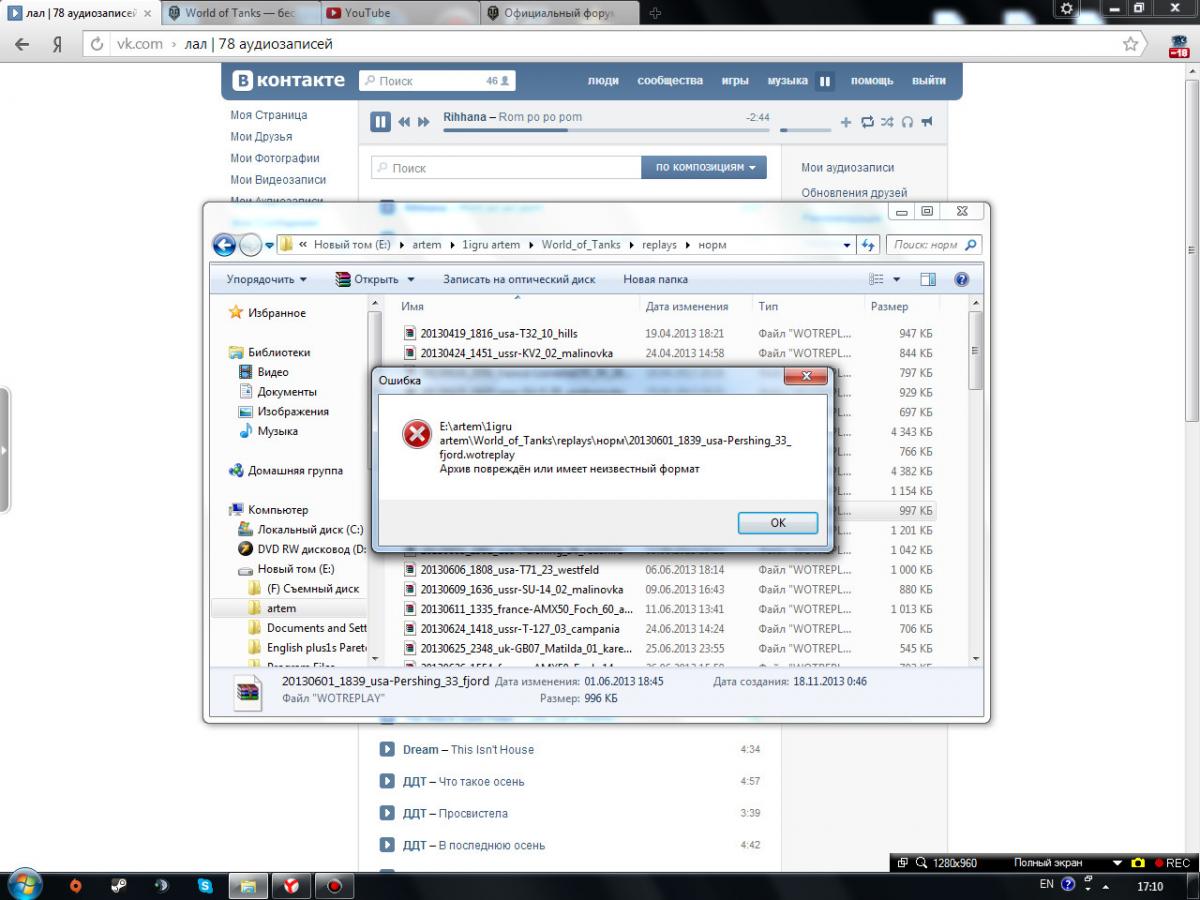
Task: Select Музыка library in sidebar
Action: (x=277, y=431)
